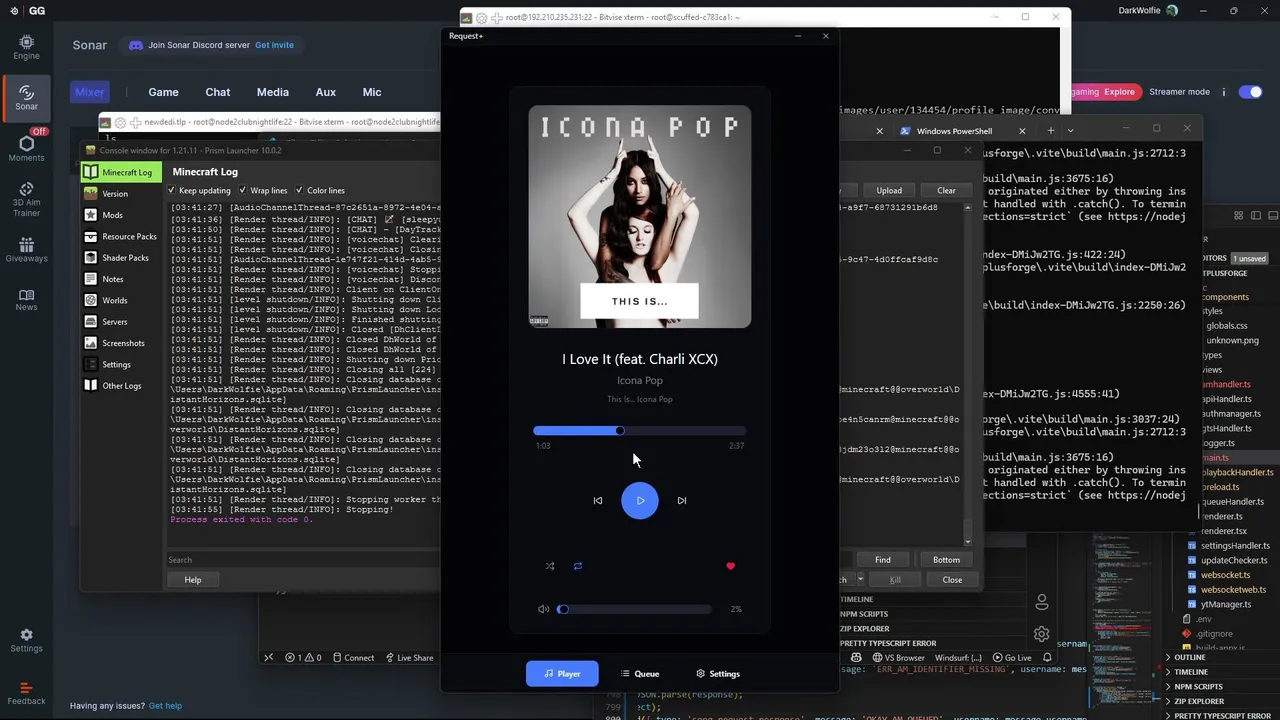Open Giveaways in the GG sidebar
This screenshot has width=1280, height=720.
click(x=26, y=250)
